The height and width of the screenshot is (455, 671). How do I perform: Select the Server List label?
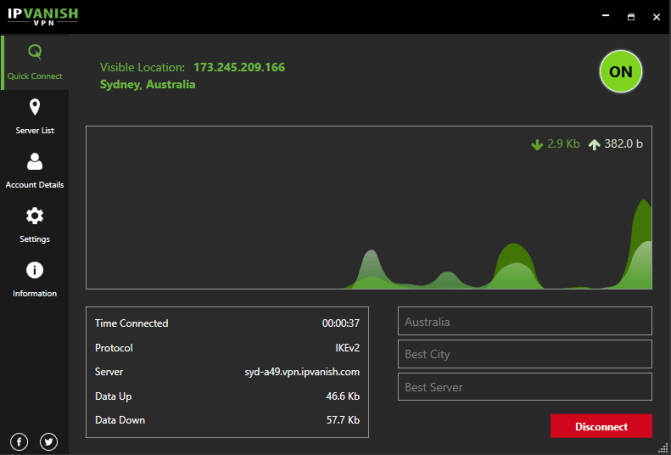tap(35, 130)
